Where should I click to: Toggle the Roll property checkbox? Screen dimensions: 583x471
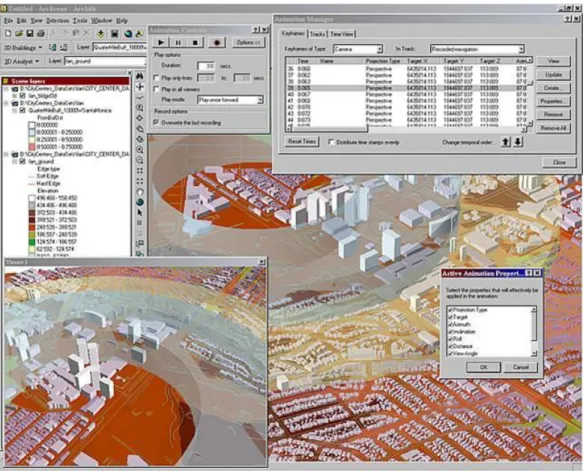pos(451,339)
